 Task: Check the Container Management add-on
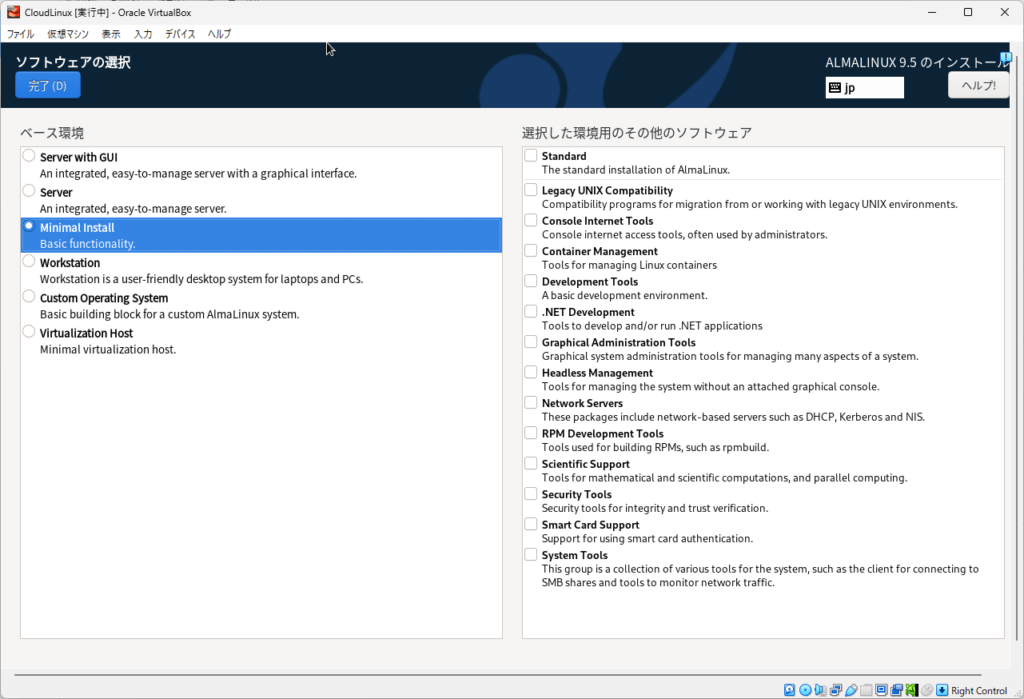click(x=530, y=251)
